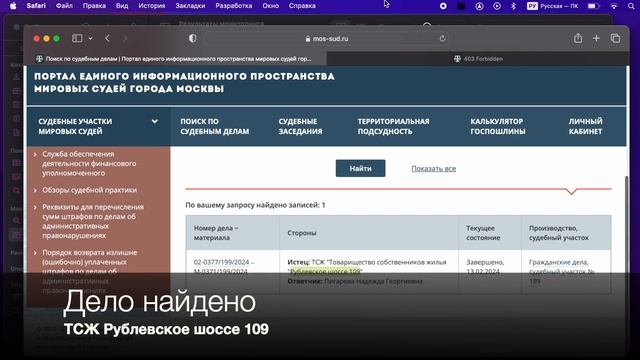
Task: Toggle the Safari sidebar
Action: click(x=77, y=38)
